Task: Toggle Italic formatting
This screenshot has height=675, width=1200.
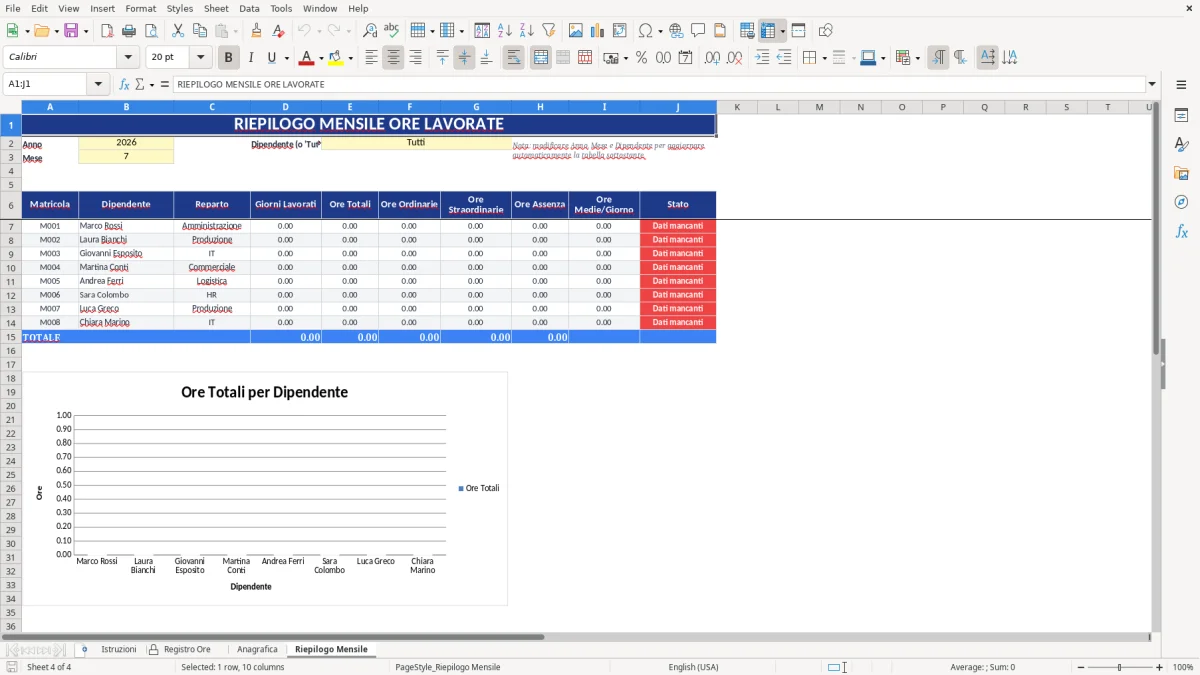Action: pyautogui.click(x=251, y=58)
